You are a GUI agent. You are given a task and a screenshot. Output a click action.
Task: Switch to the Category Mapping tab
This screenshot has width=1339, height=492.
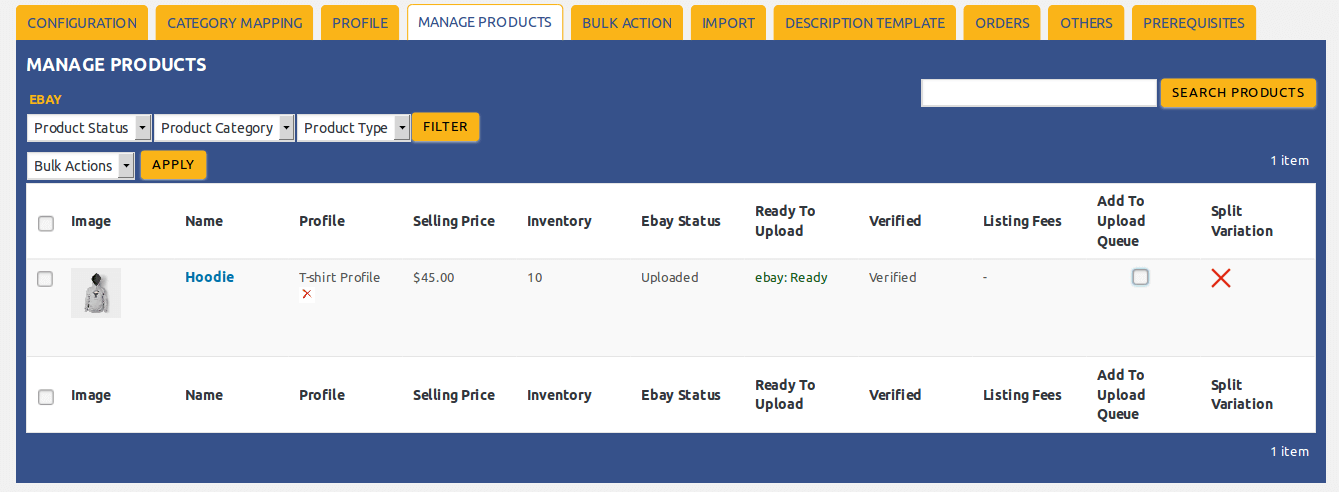click(235, 23)
